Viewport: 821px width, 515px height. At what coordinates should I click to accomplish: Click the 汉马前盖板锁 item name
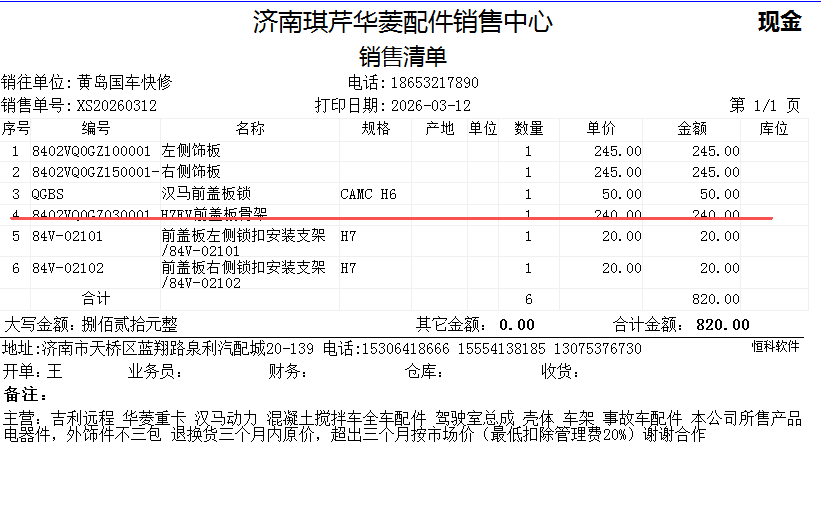click(x=206, y=193)
